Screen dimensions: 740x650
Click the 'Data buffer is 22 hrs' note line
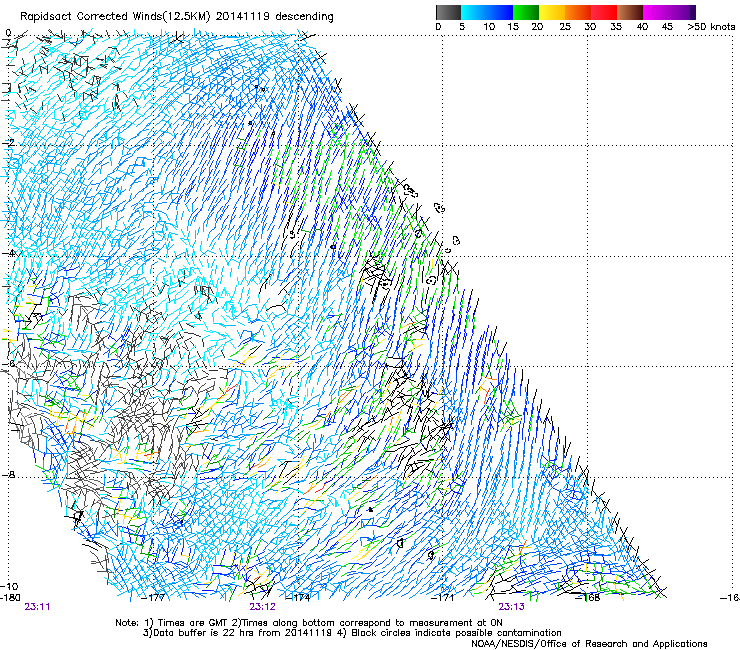coord(352,633)
